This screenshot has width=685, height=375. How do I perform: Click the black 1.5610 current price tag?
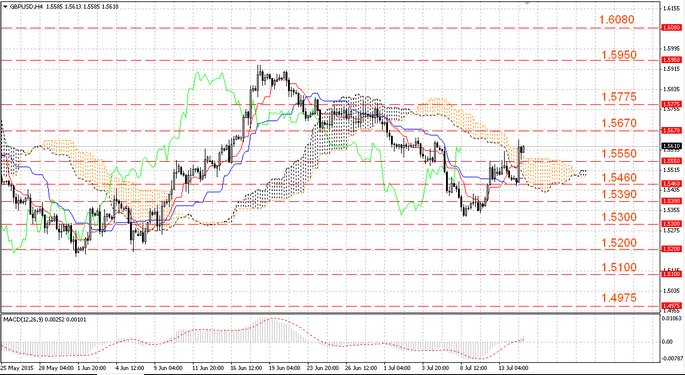click(x=671, y=146)
